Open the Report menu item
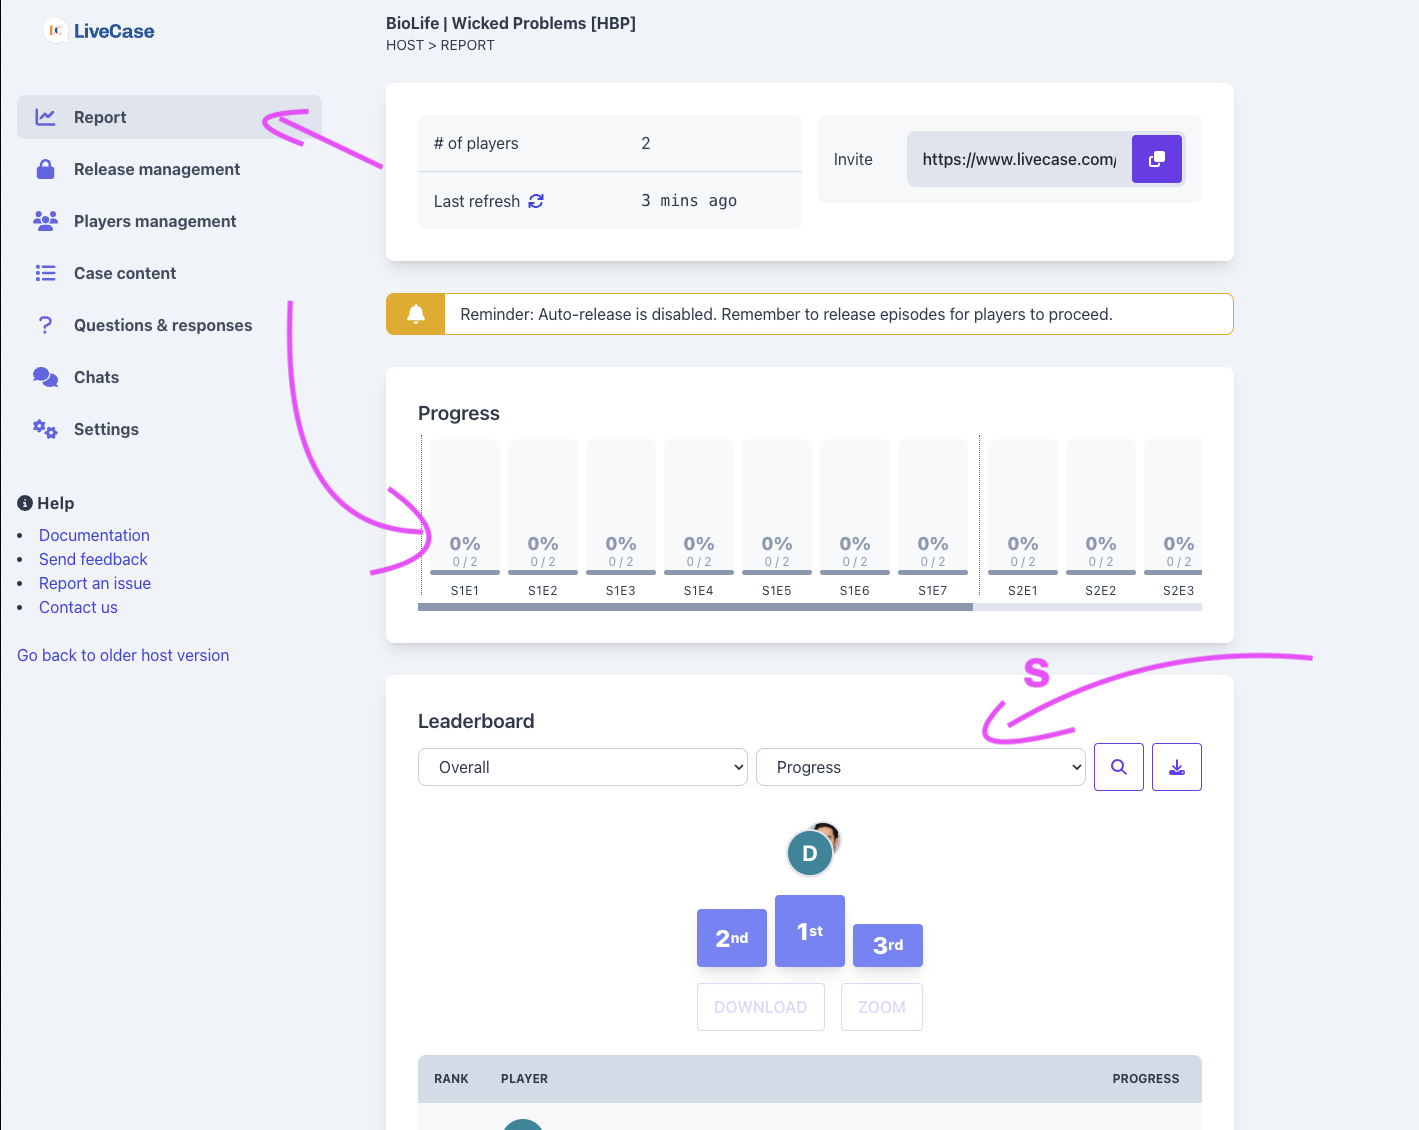Viewport: 1419px width, 1130px height. pos(169,117)
